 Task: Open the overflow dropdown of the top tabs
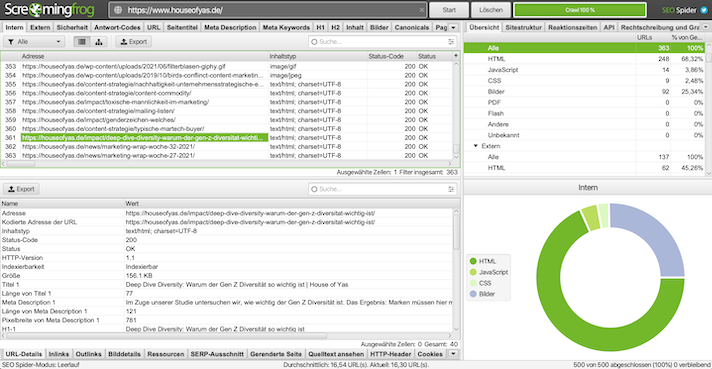453,27
